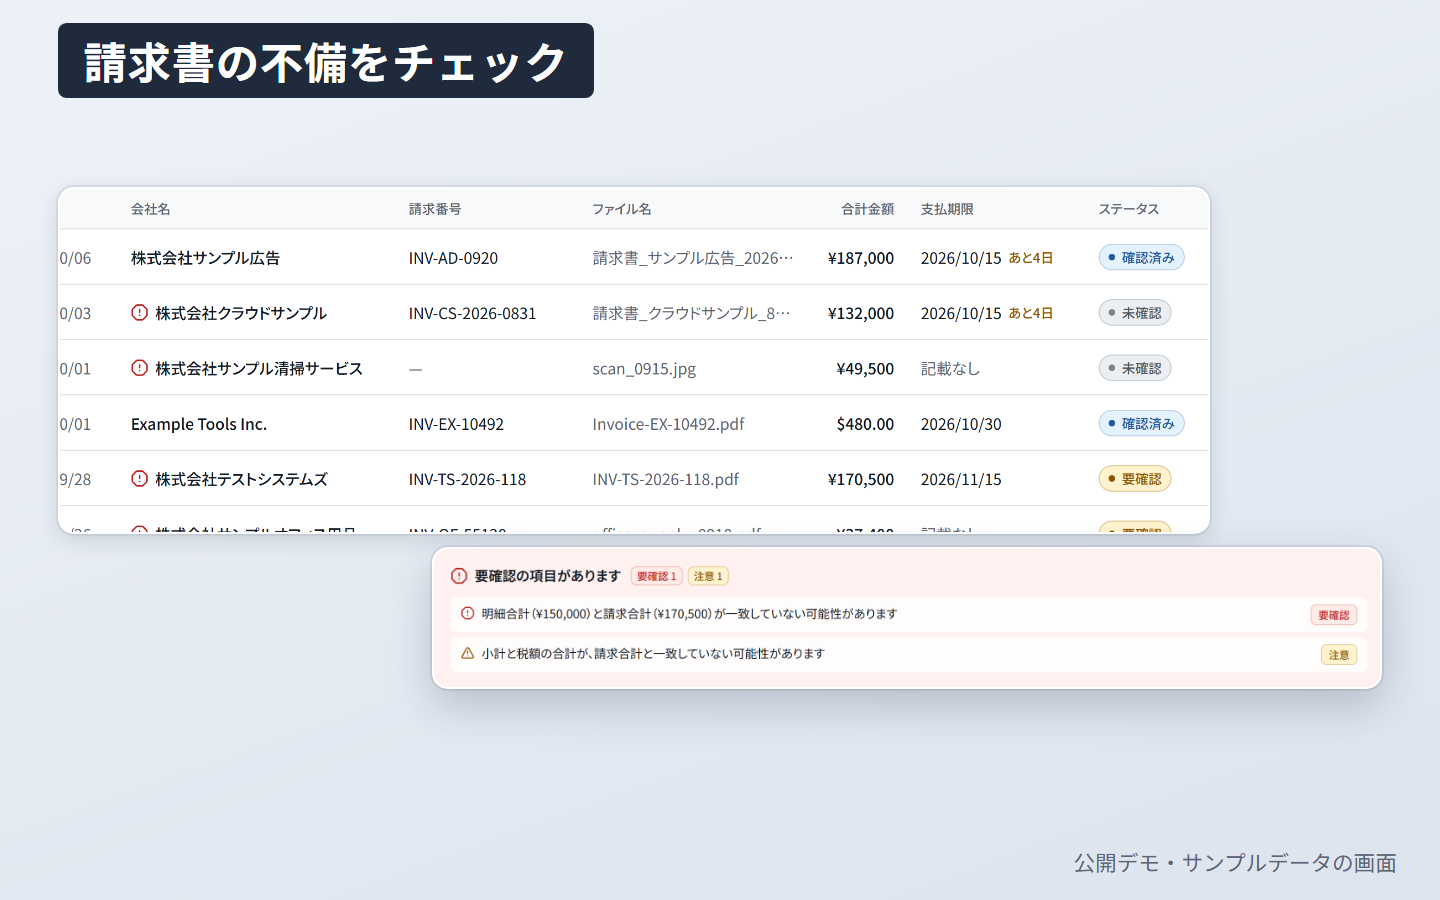Click the red alert icon in 要確認の項目があります header
Viewport: 1440px width, 900px height.
[459, 576]
